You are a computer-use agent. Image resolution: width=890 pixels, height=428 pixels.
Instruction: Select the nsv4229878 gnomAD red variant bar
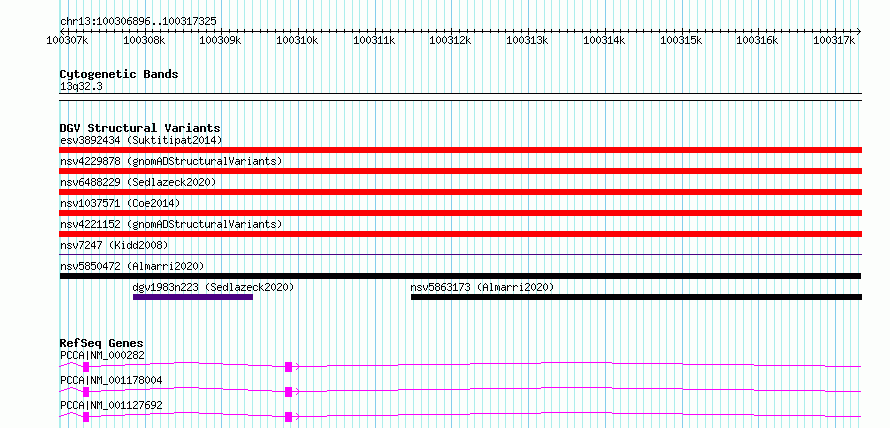click(x=461, y=171)
